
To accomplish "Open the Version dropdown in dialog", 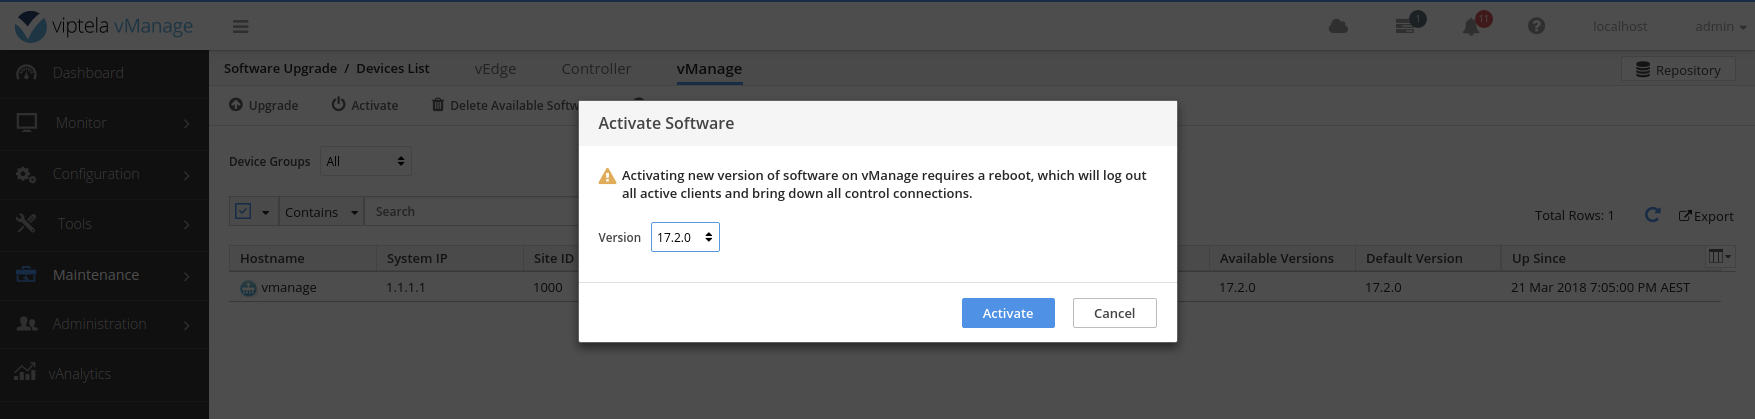I will pyautogui.click(x=685, y=237).
